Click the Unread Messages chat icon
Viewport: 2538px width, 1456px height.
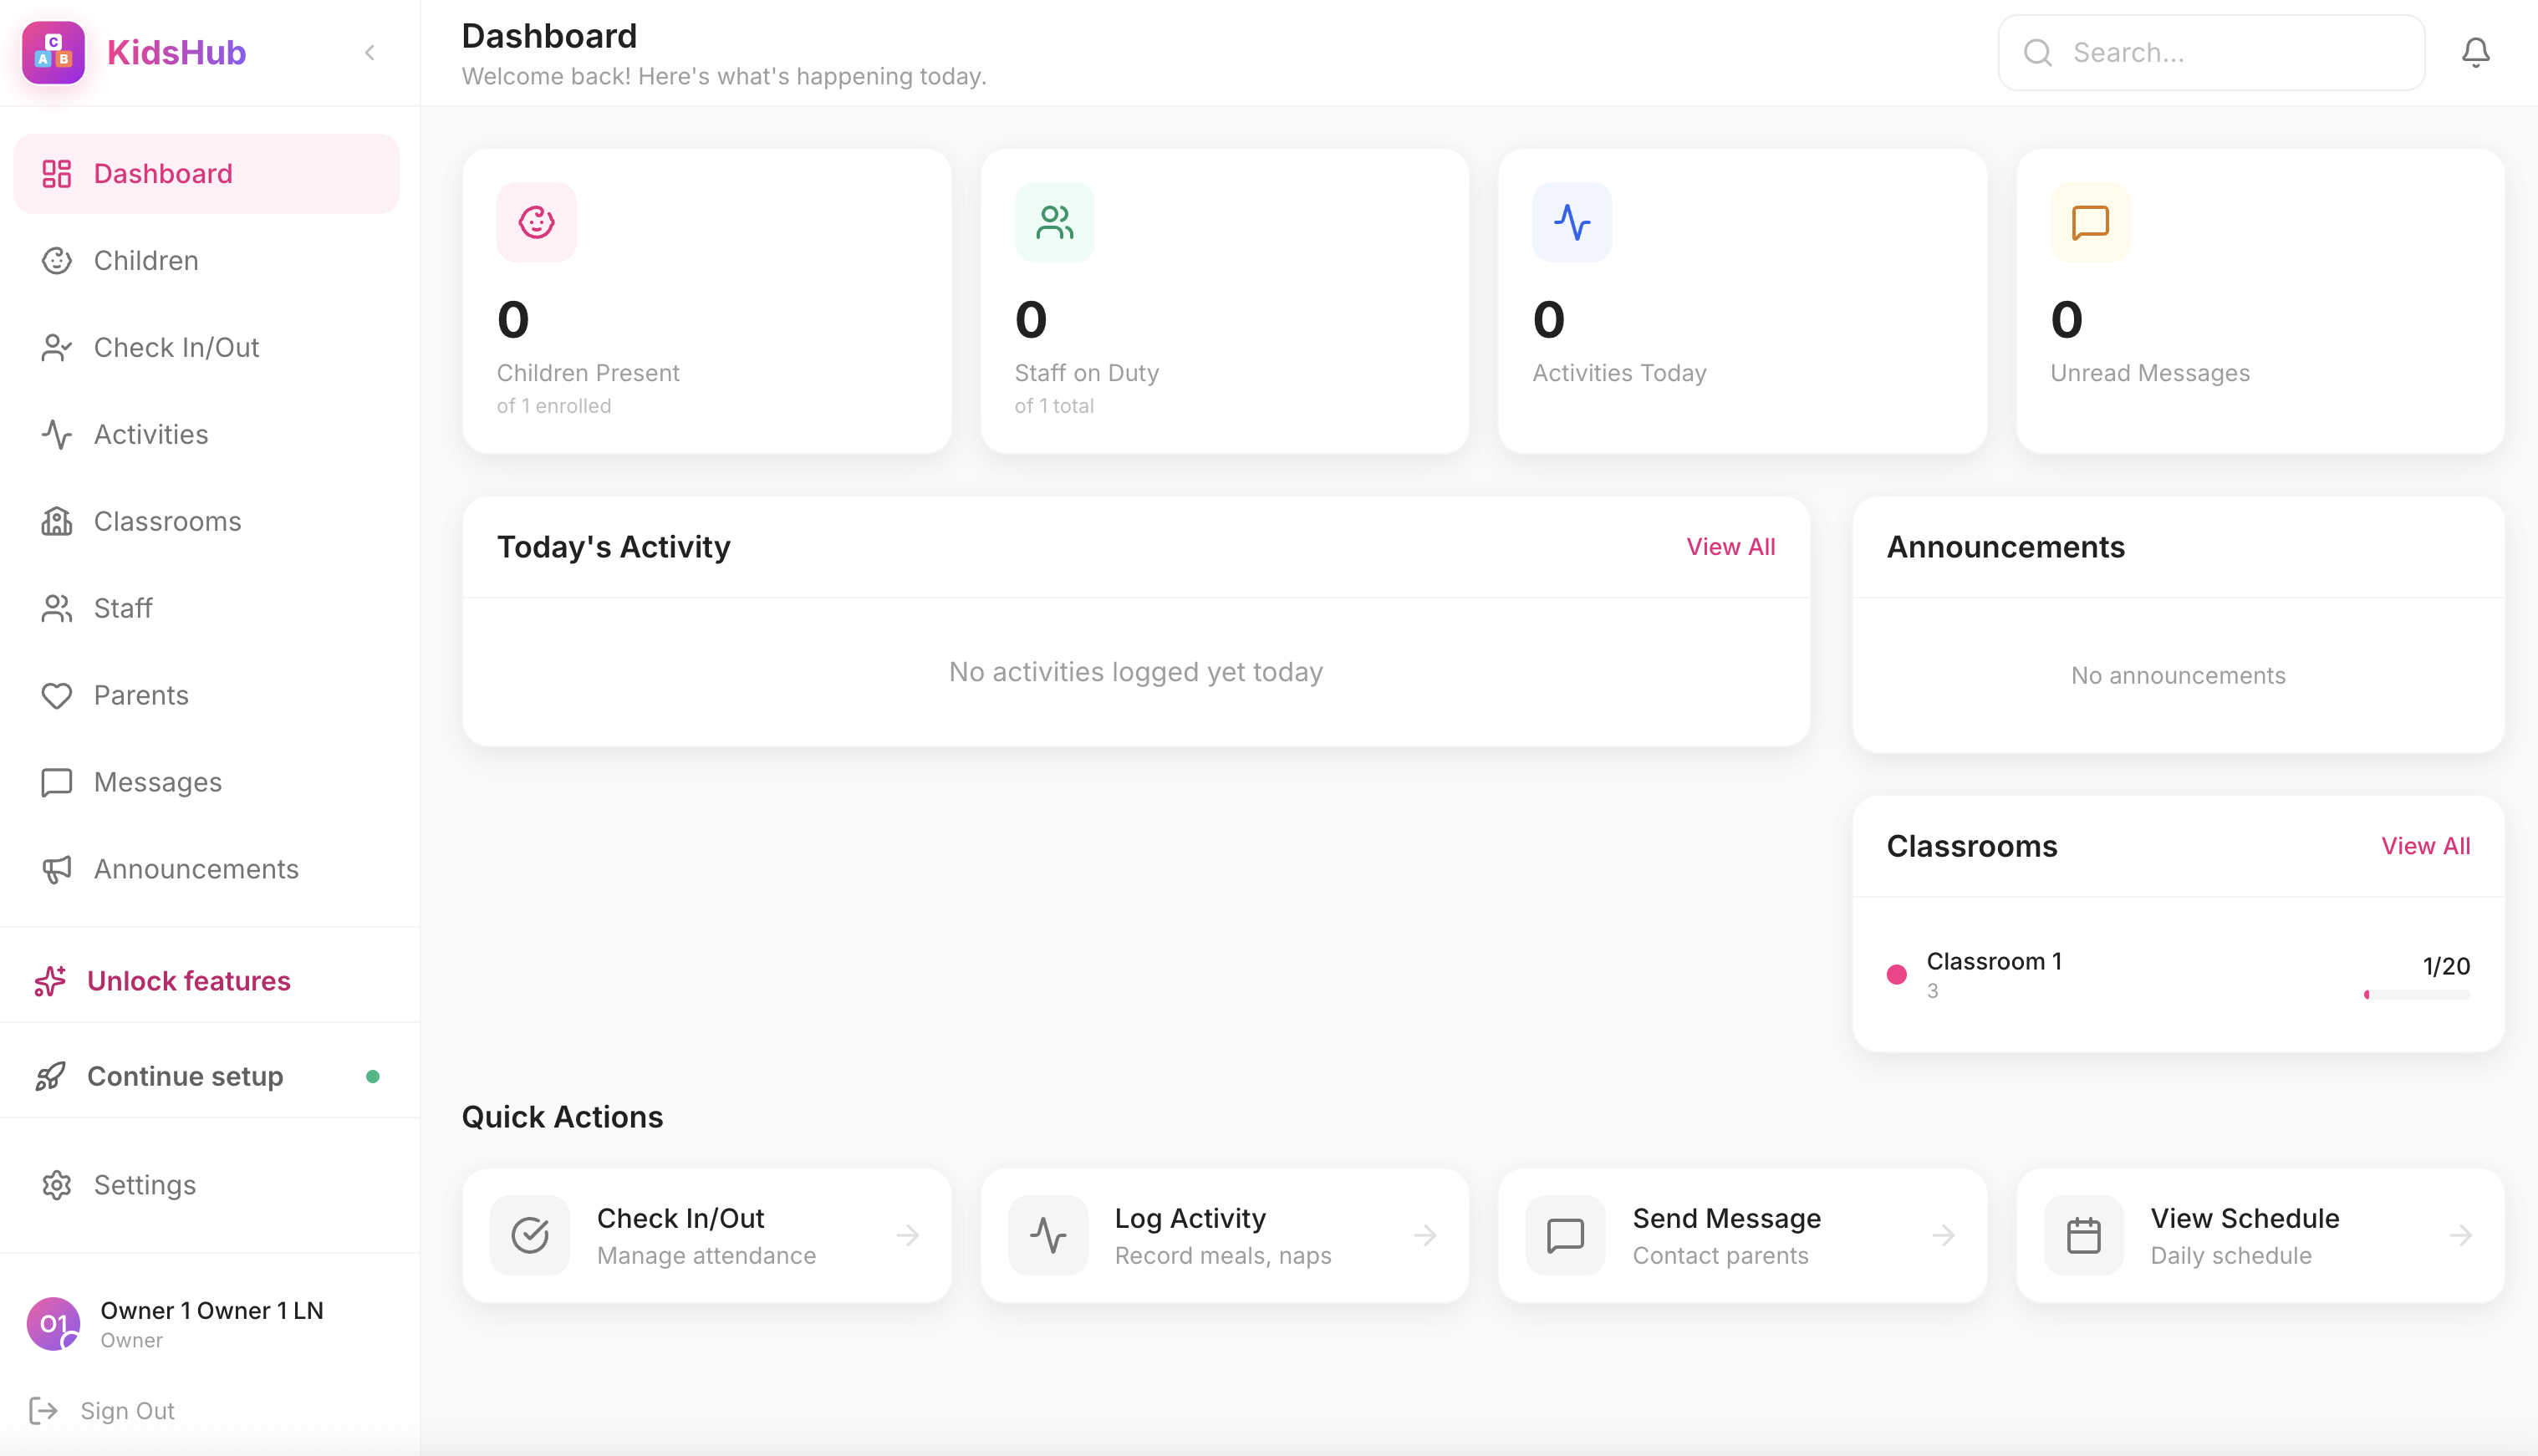(2091, 222)
